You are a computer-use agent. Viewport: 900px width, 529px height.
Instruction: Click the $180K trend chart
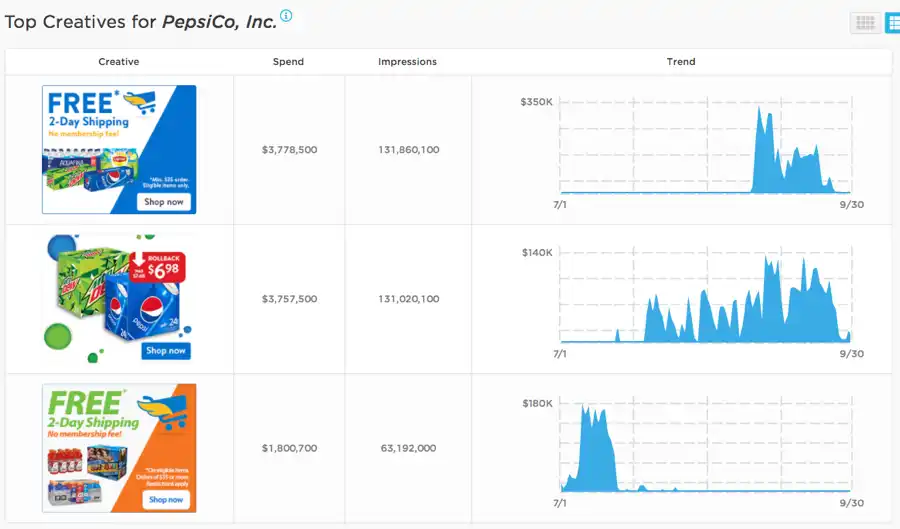[x=706, y=445]
